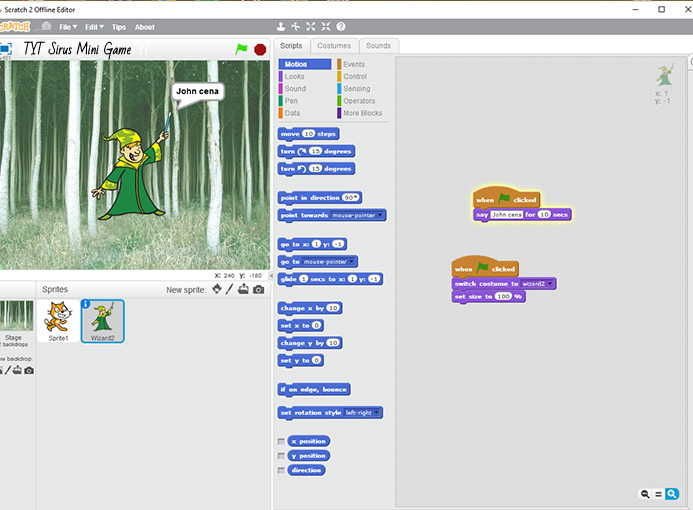Select the Events block category

[x=354, y=64]
